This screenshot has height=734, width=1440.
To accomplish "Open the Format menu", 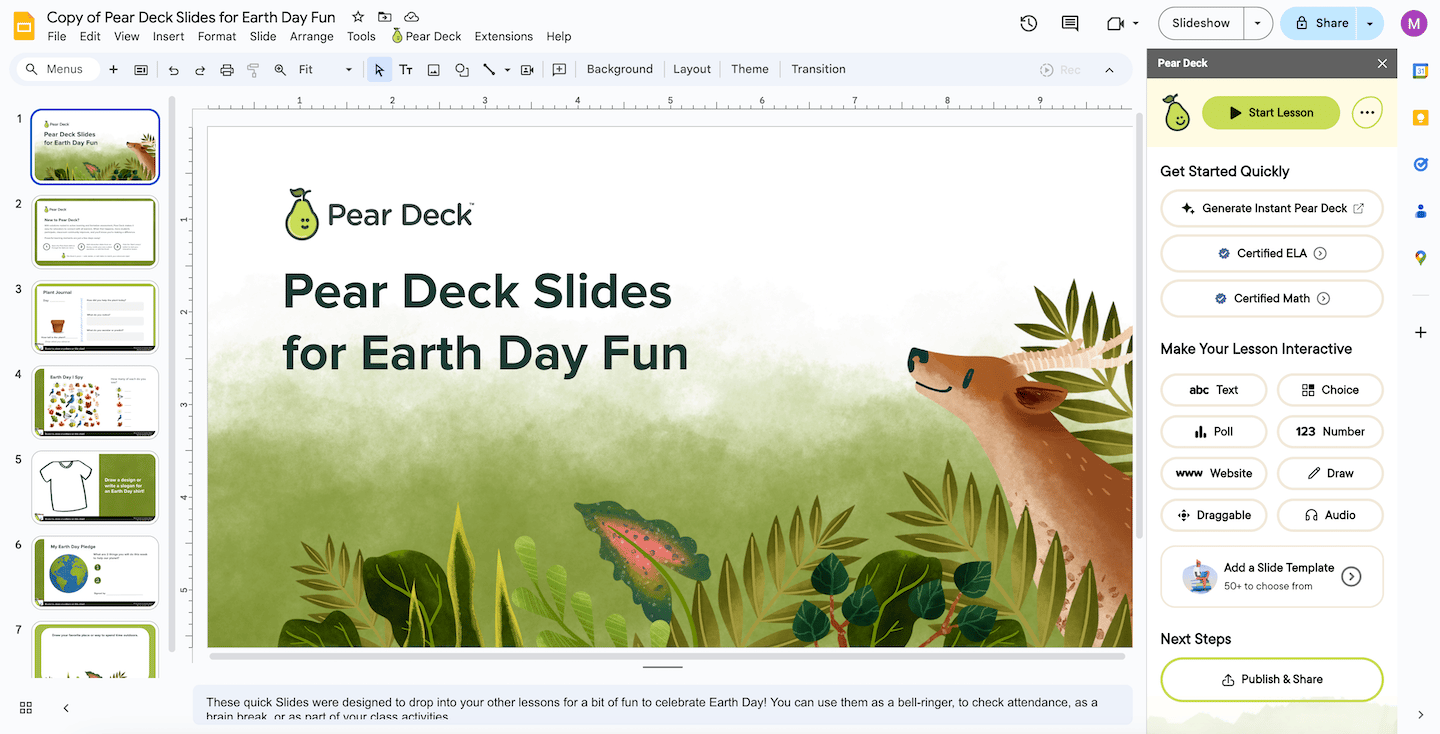I will click(x=217, y=36).
